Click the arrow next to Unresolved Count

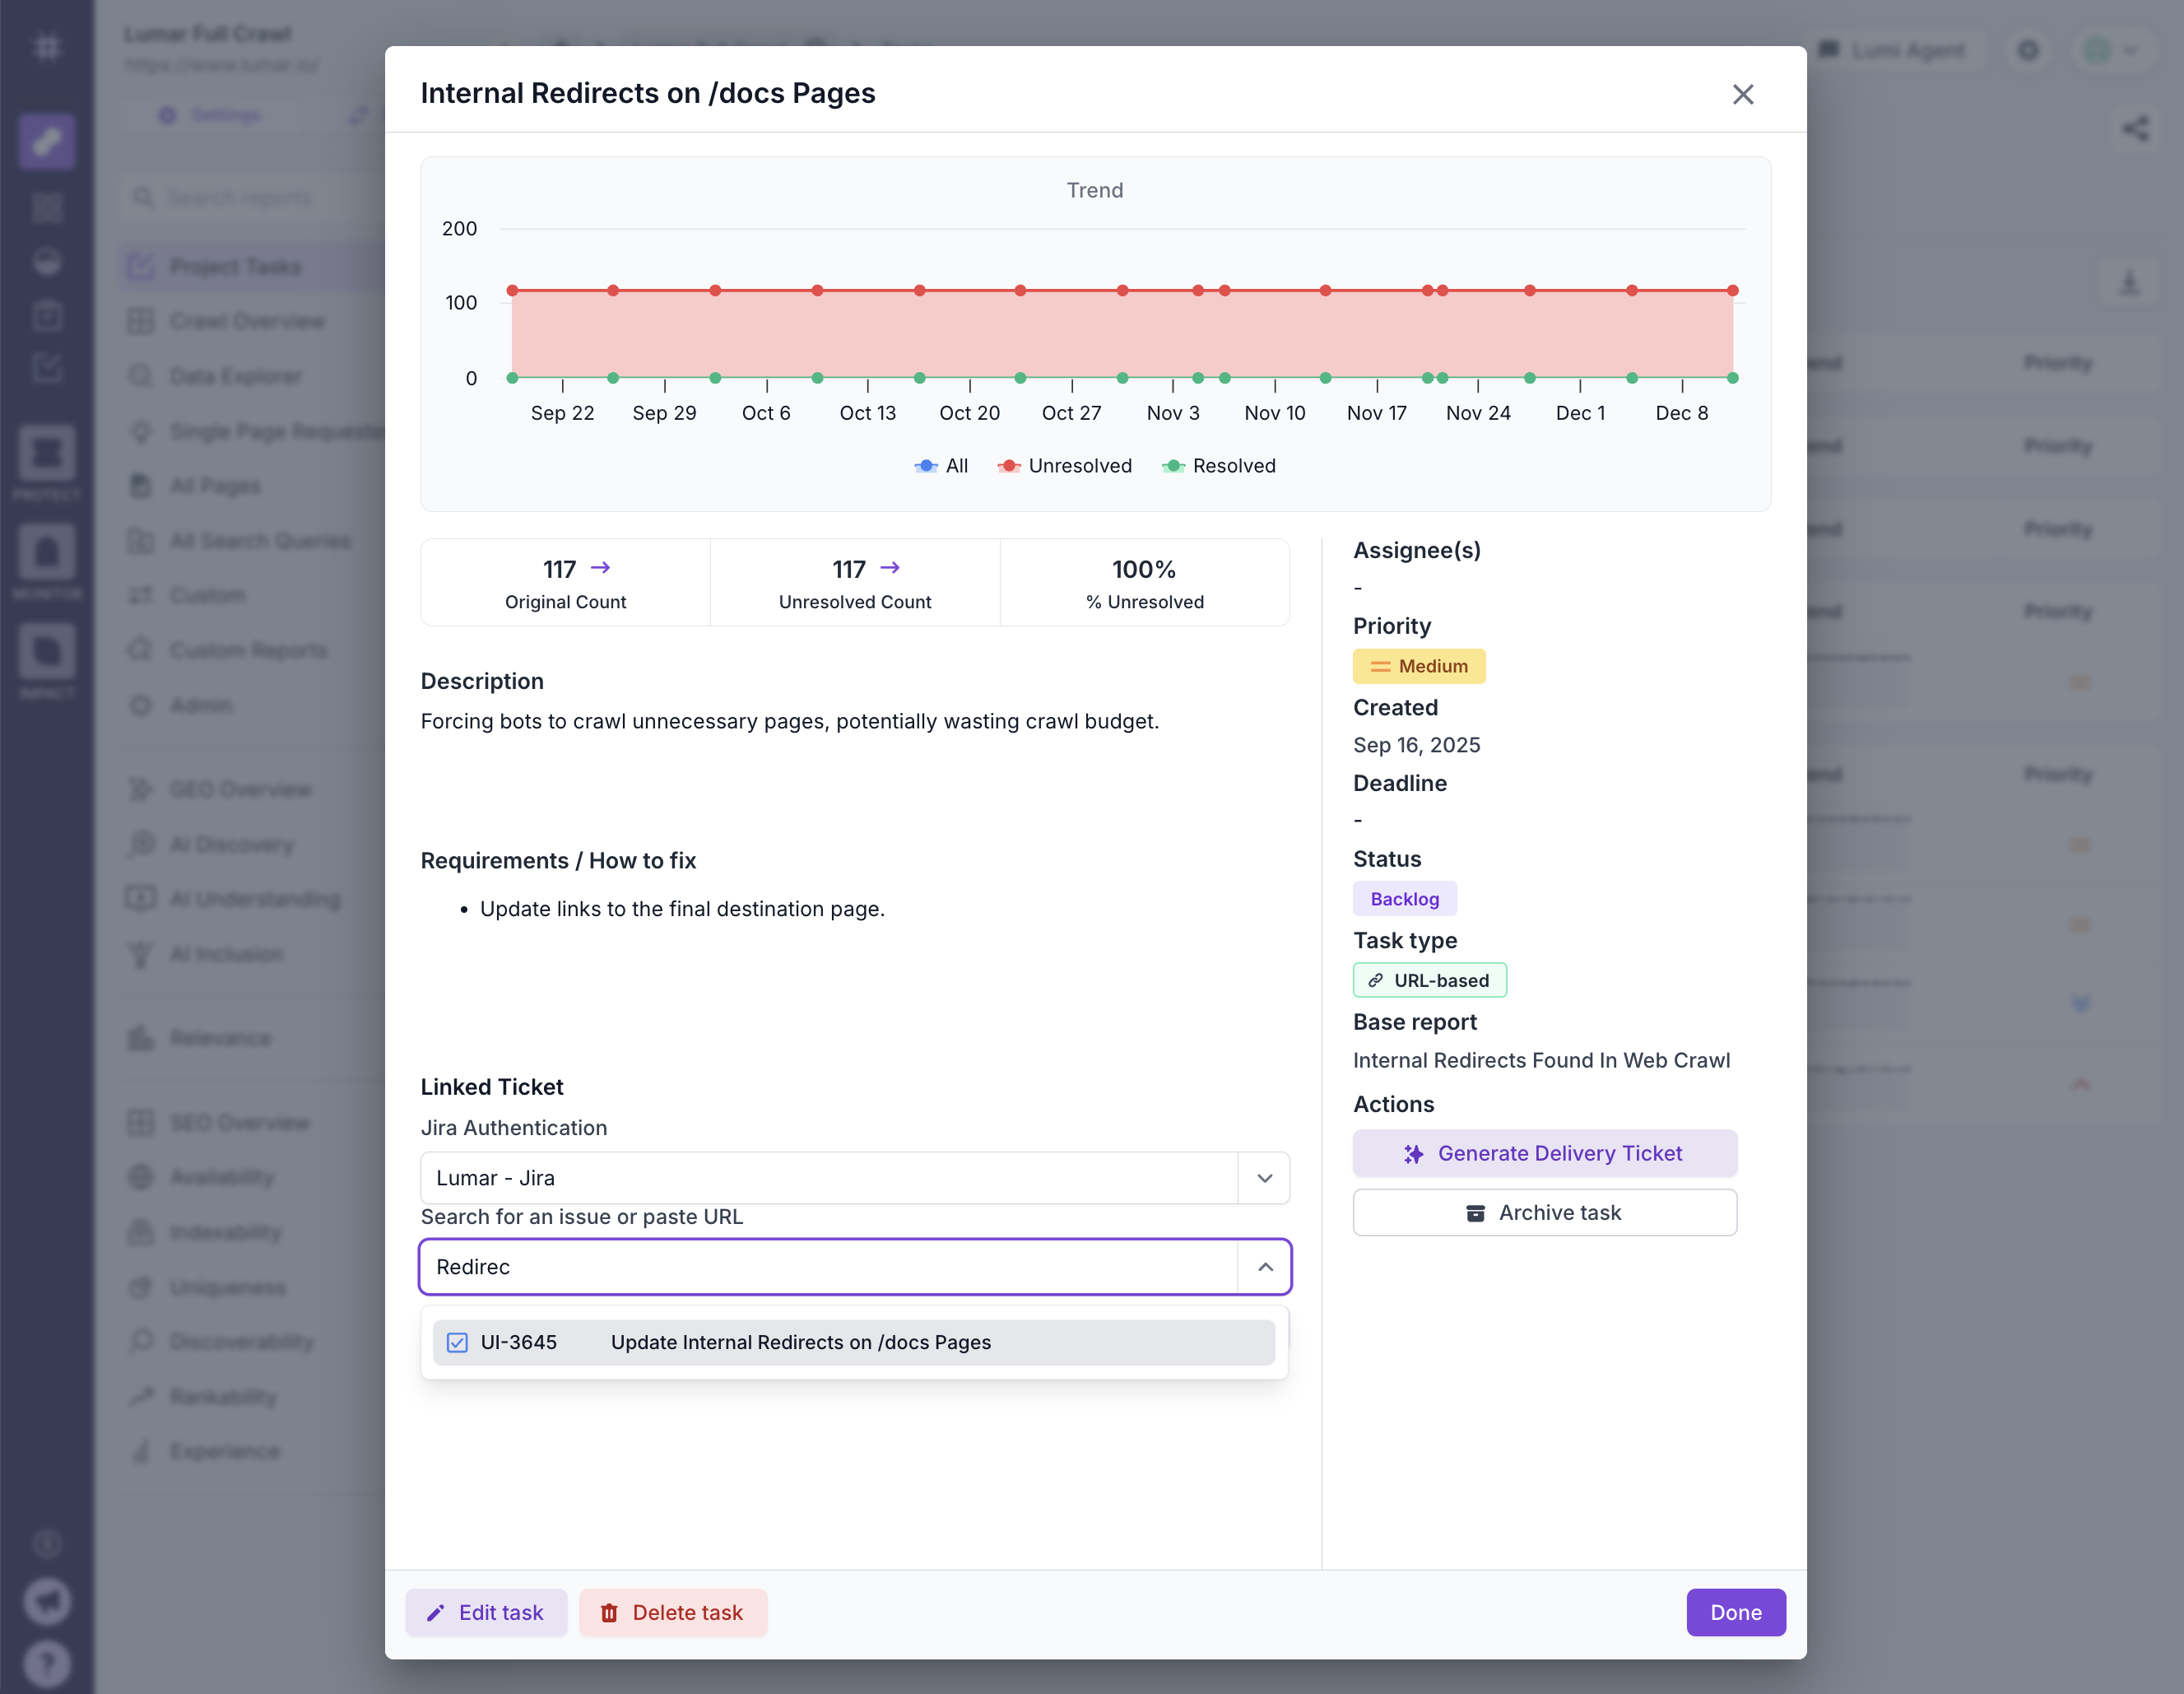[x=890, y=567]
